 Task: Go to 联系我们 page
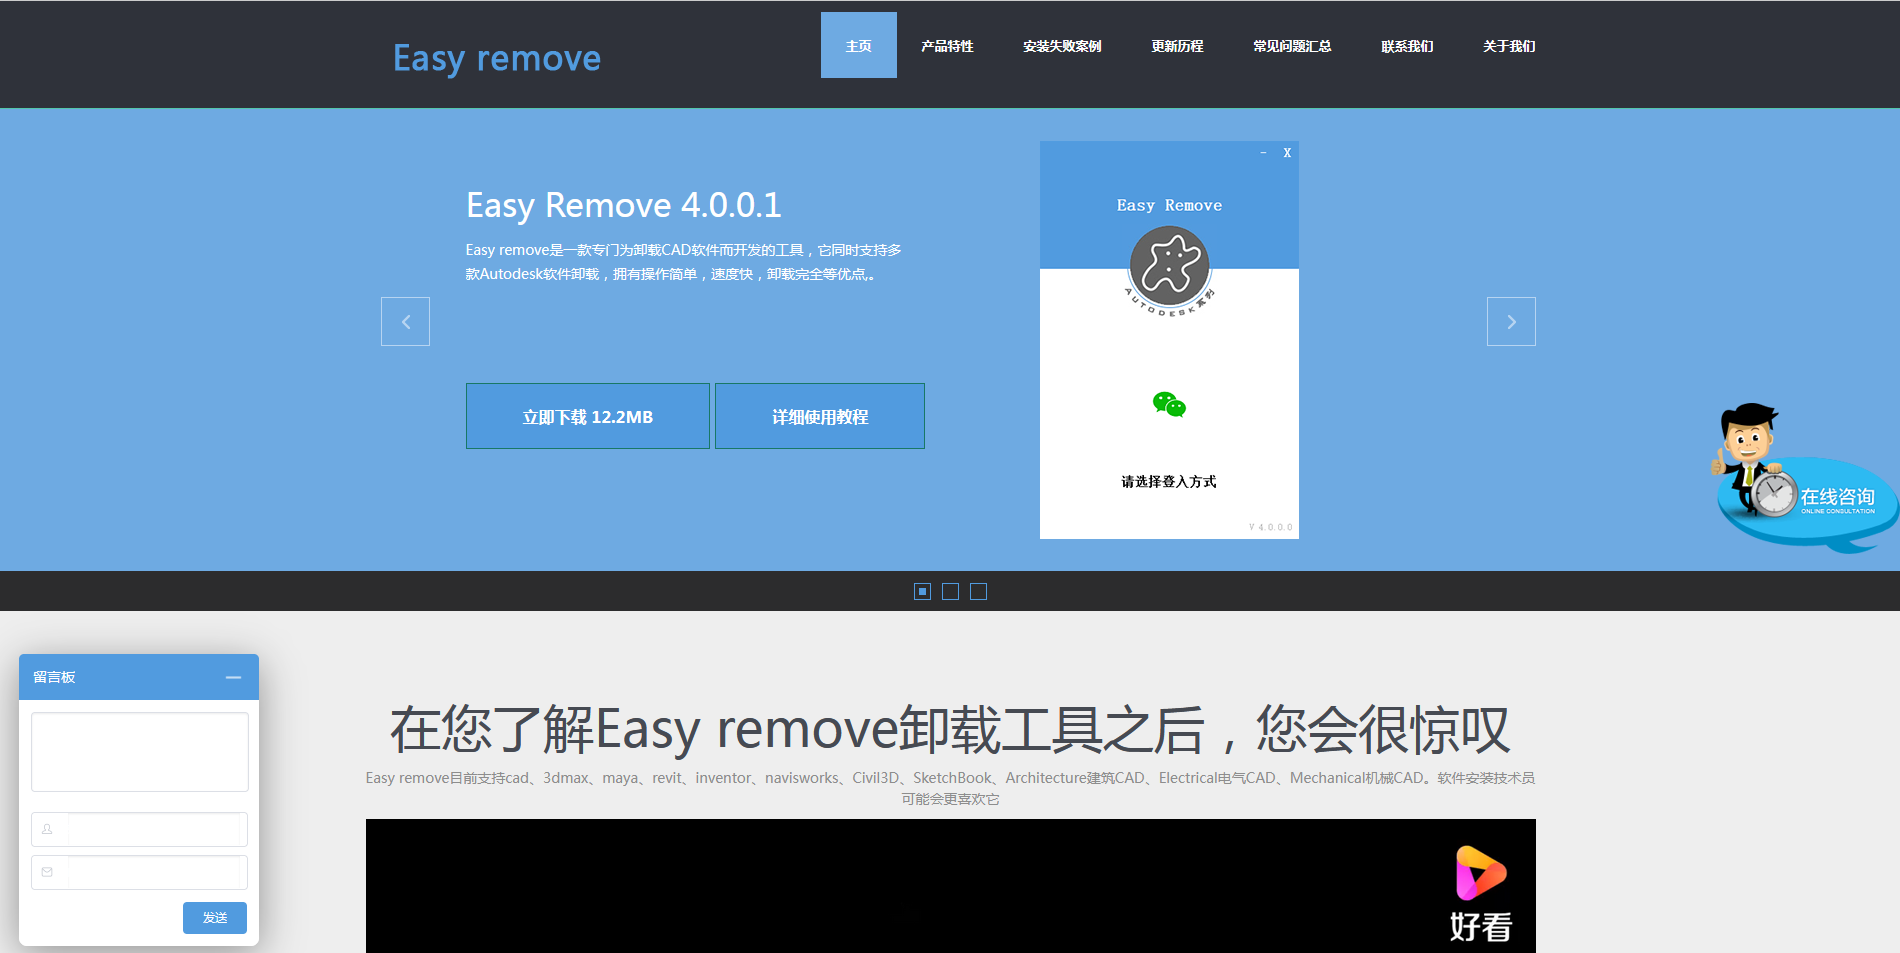(1407, 46)
